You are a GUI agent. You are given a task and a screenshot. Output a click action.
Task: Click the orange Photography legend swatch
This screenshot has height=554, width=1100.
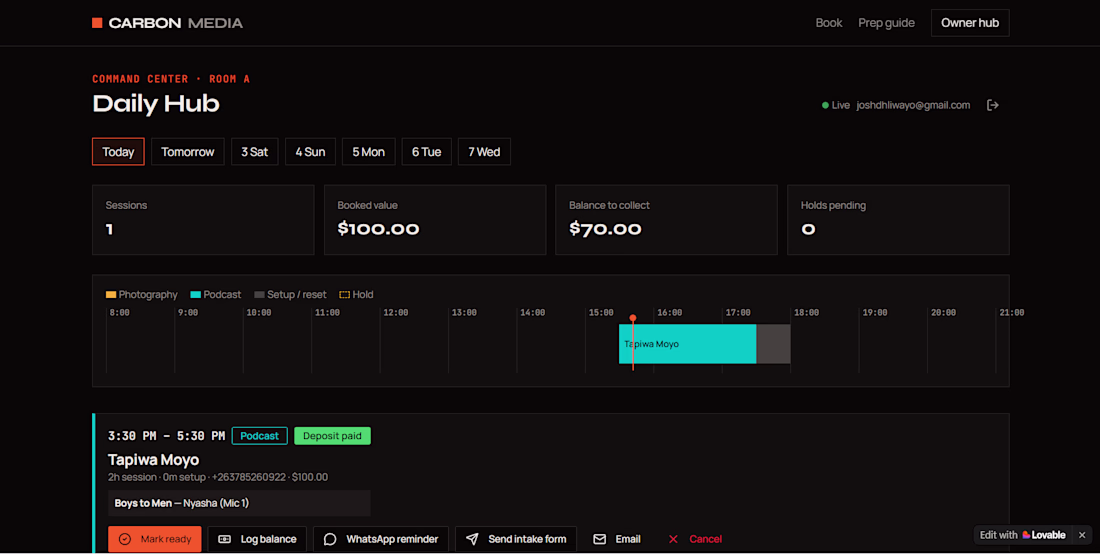111,295
